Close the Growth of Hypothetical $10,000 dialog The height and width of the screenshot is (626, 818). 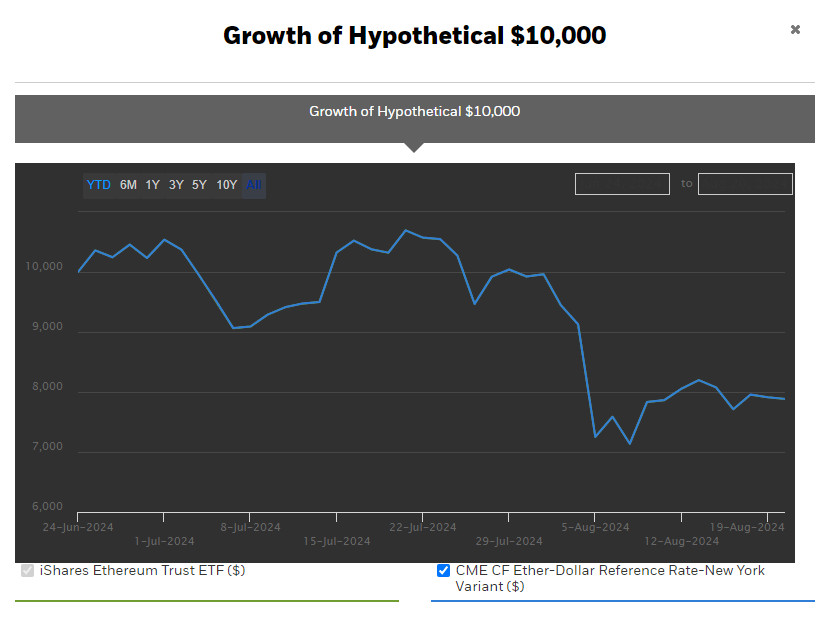point(795,30)
